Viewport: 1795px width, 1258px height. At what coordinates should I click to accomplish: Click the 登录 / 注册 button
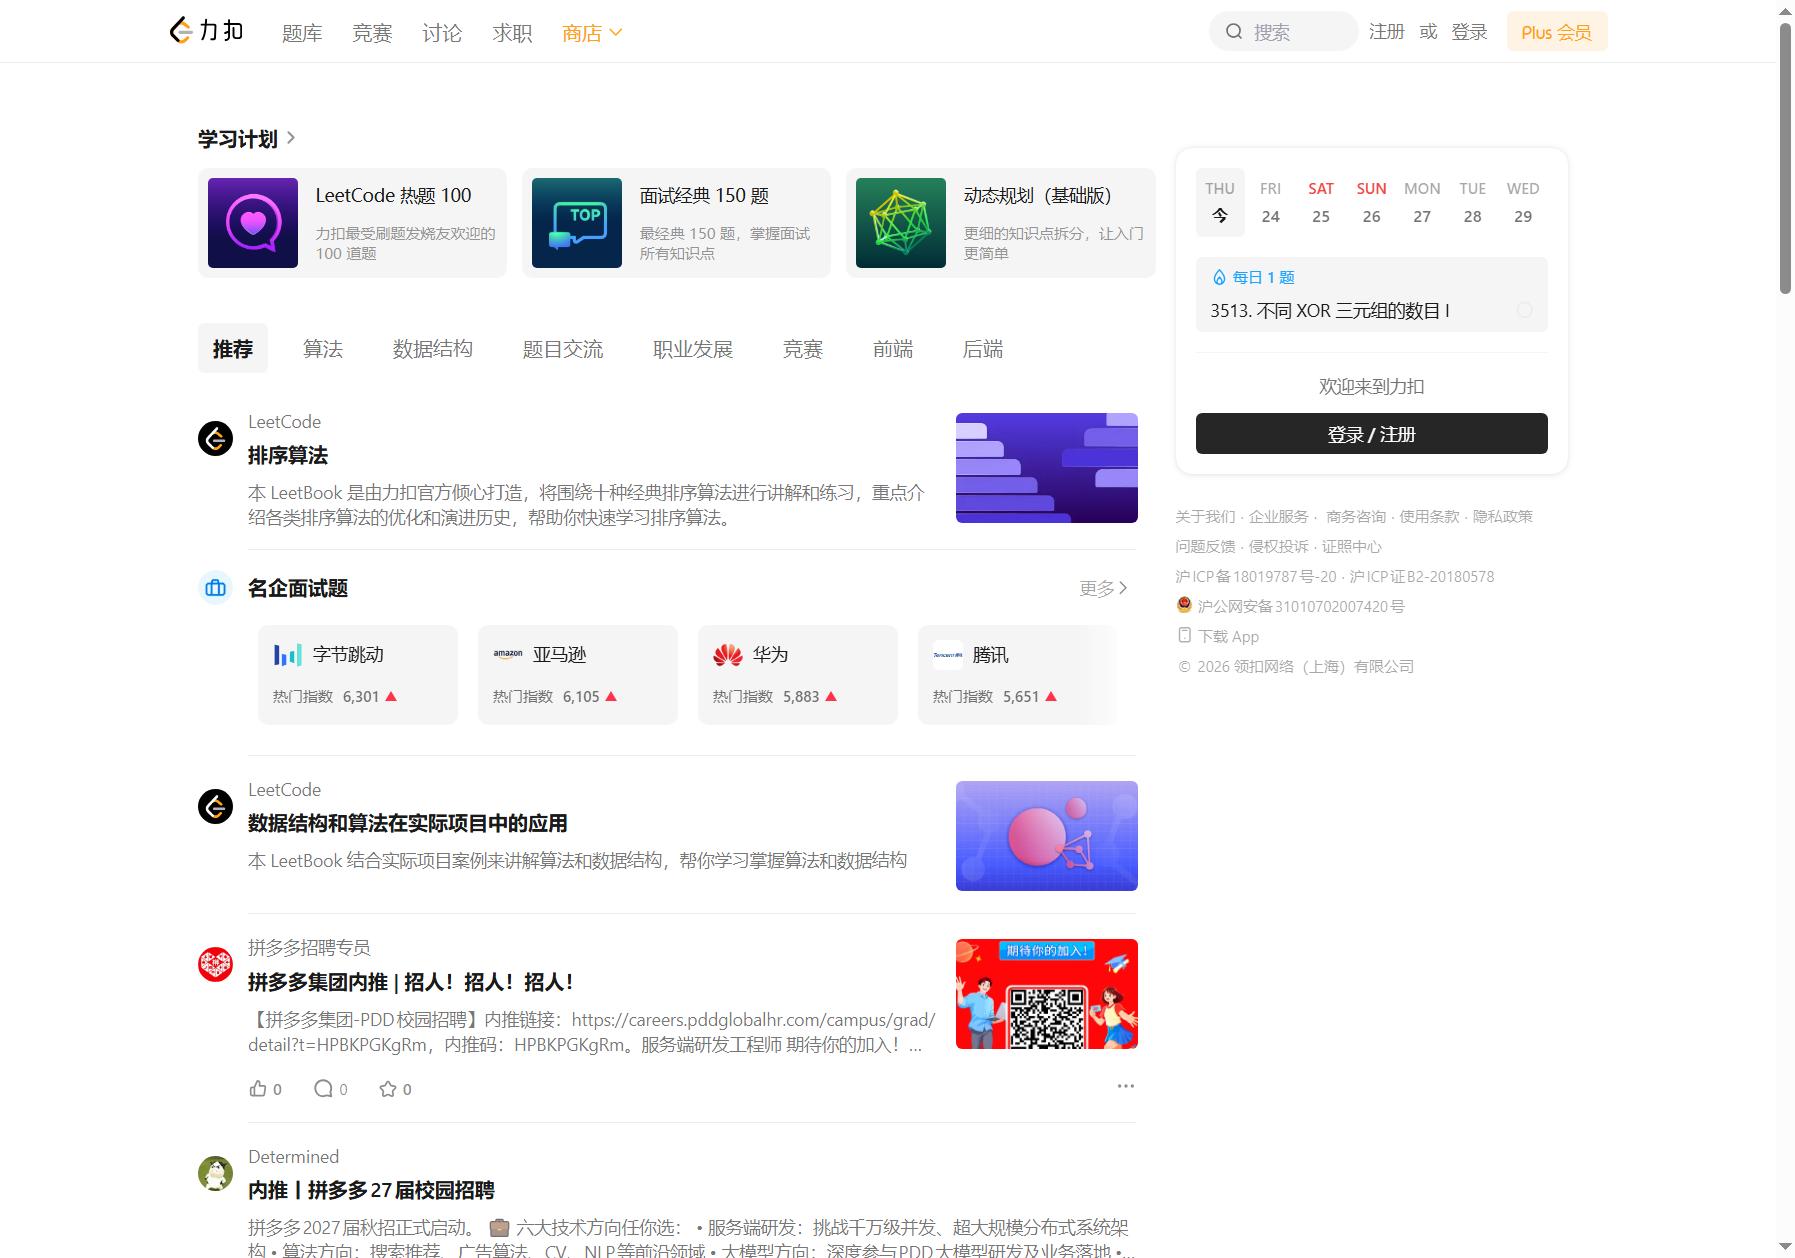tap(1371, 434)
